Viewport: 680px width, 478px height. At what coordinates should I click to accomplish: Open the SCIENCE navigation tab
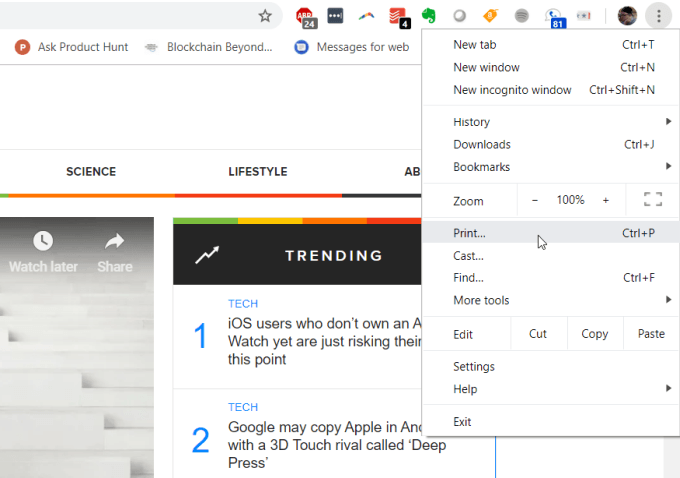coord(91,172)
